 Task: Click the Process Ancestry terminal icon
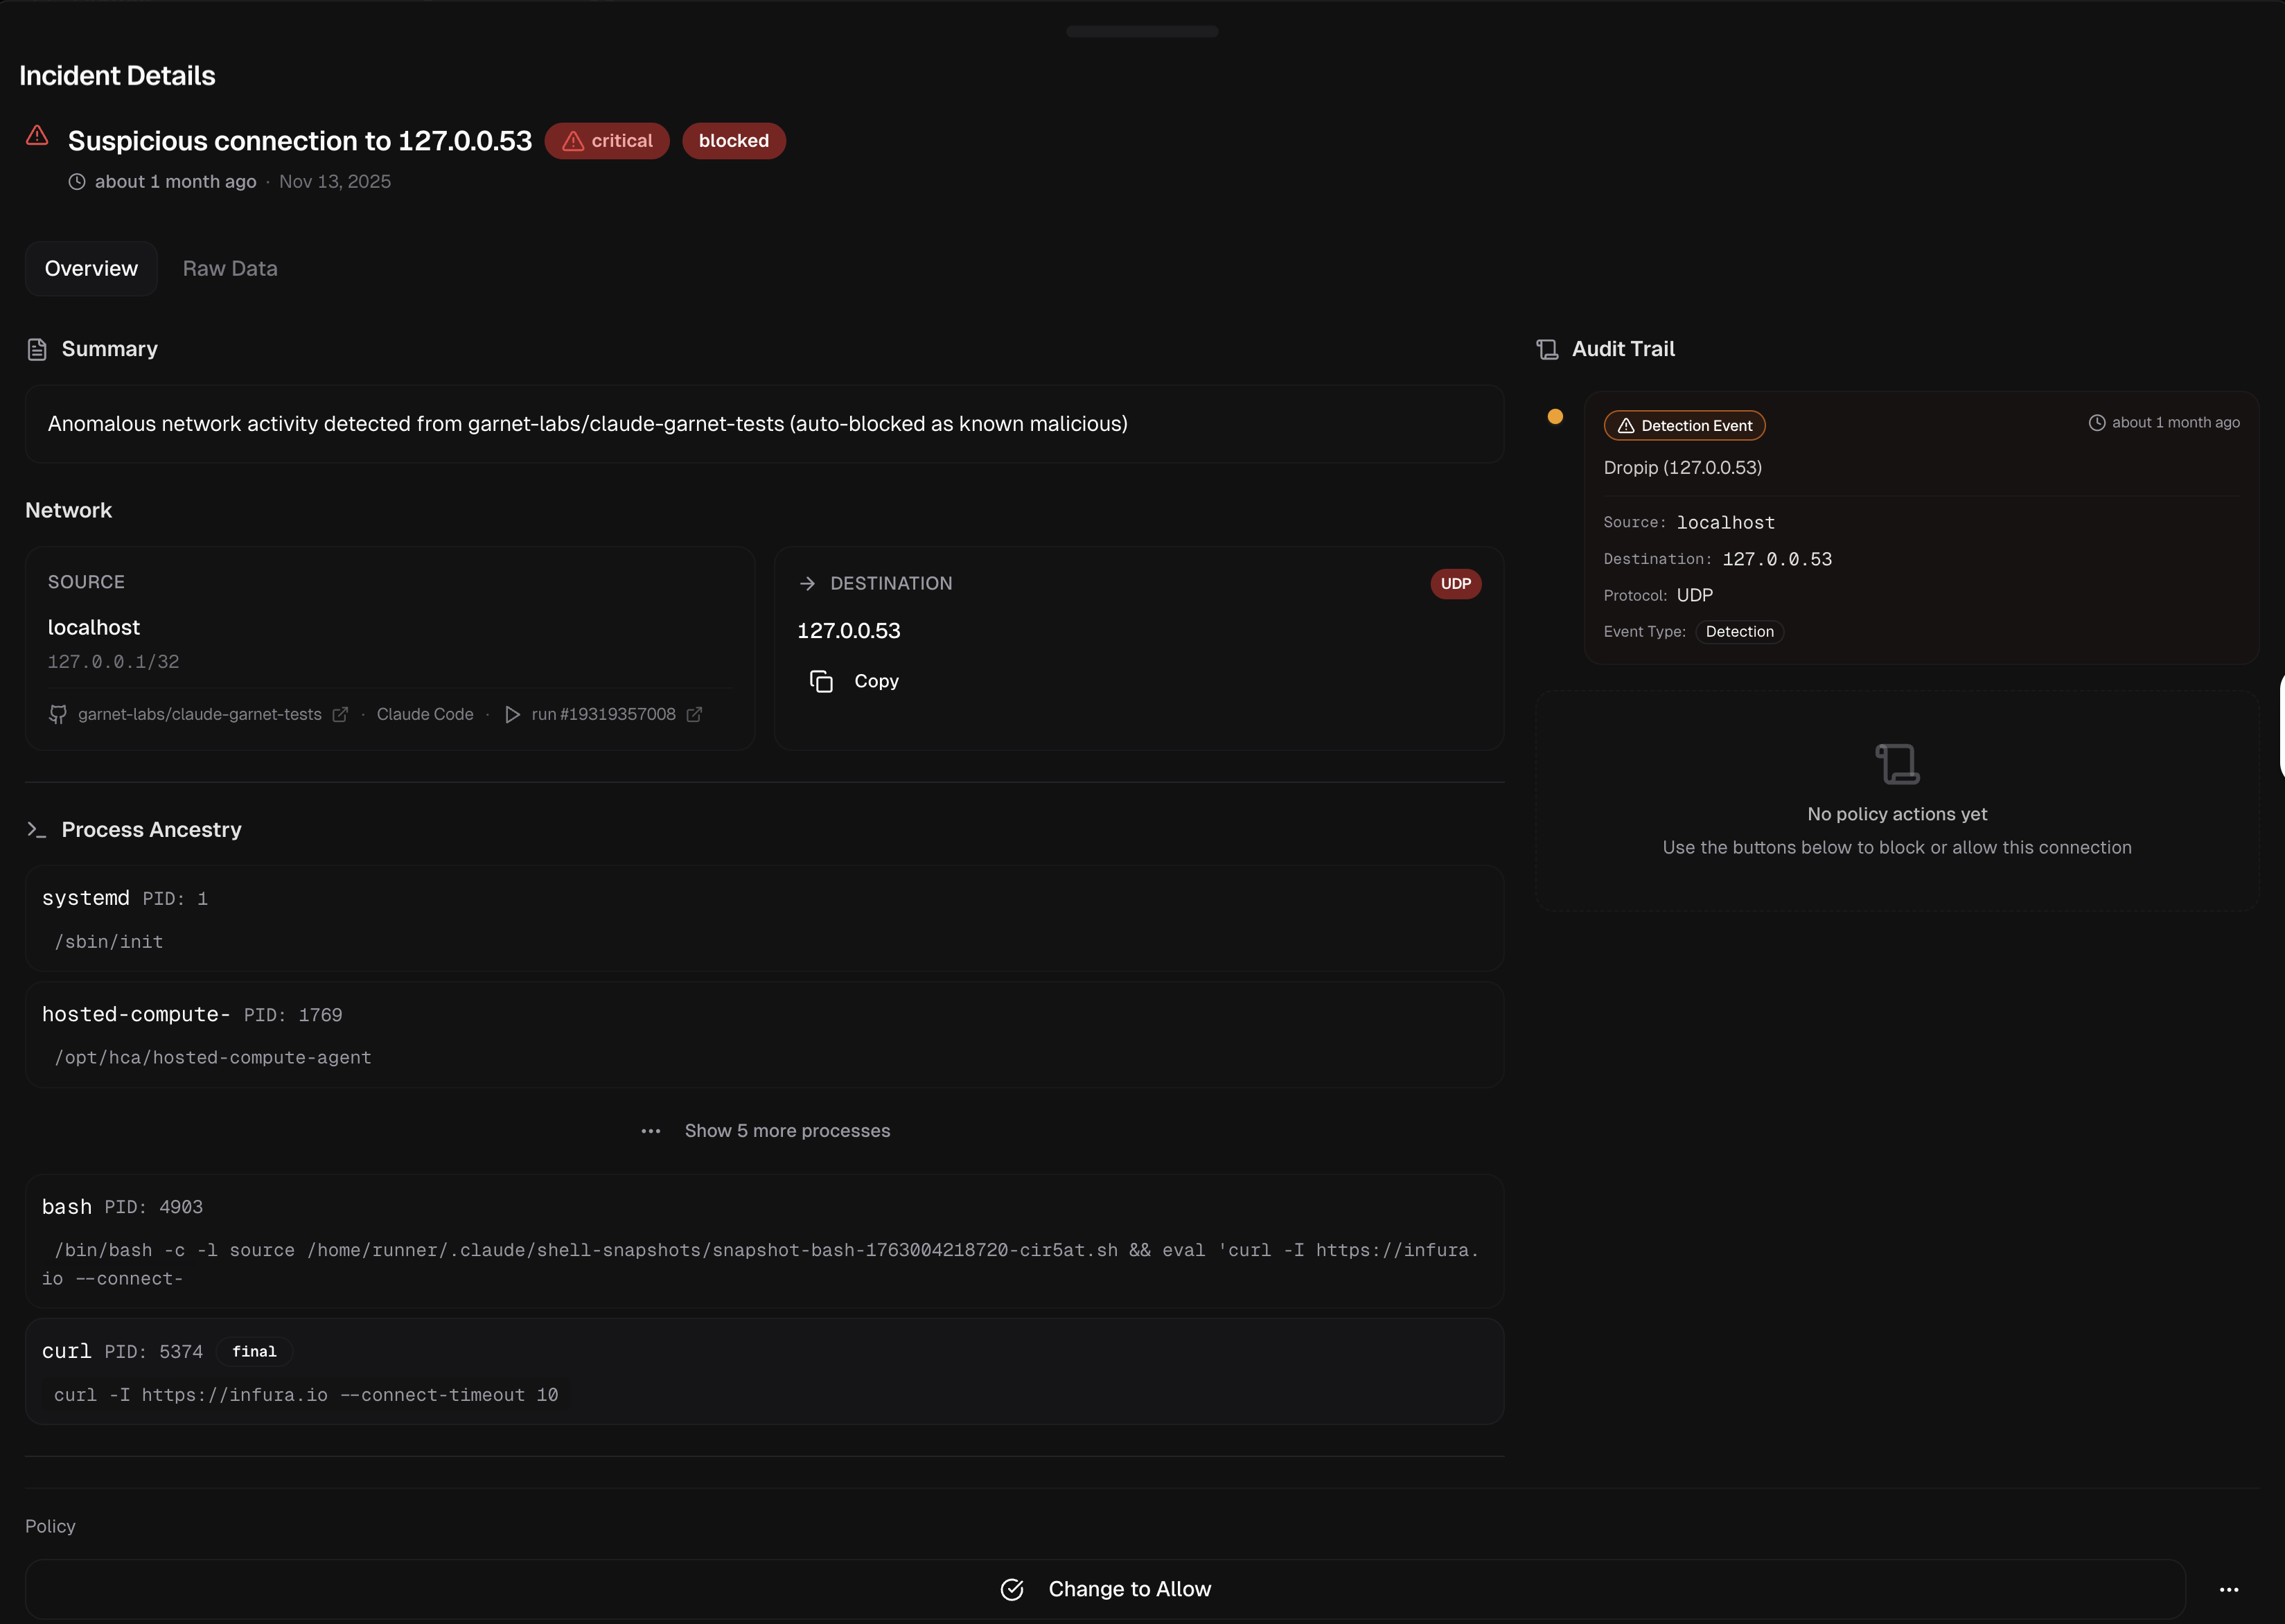point(37,830)
